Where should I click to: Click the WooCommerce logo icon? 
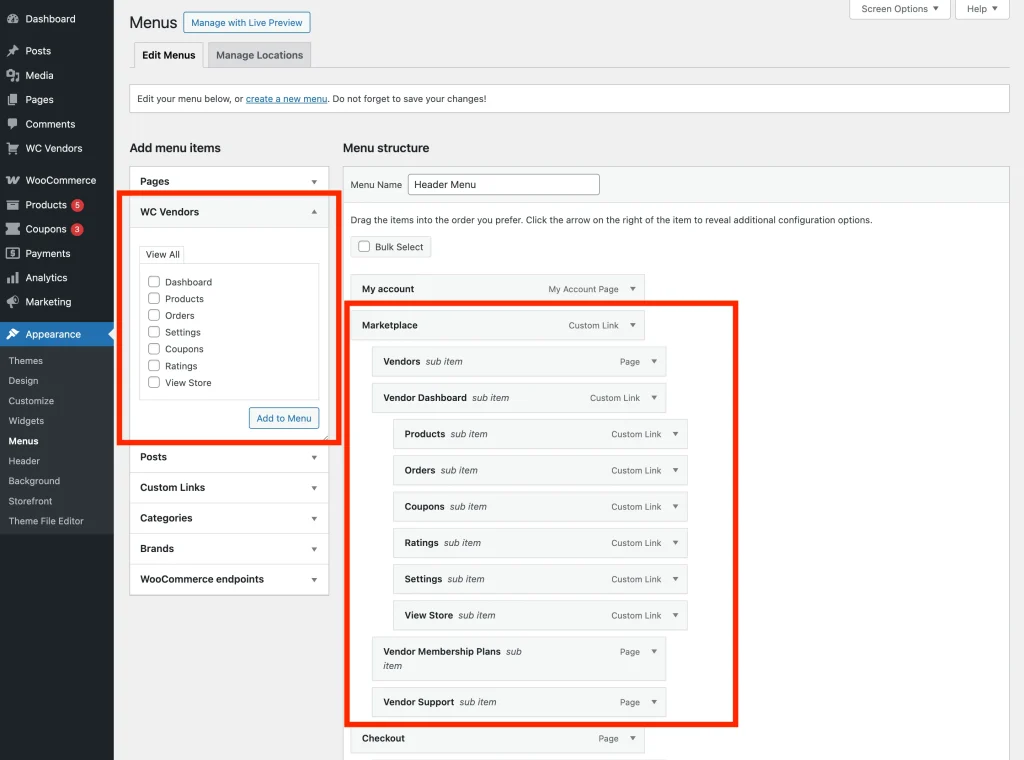click(12, 180)
